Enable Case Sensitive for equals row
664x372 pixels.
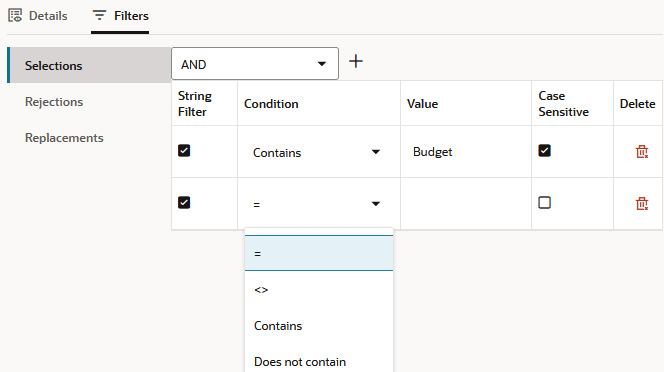coord(544,203)
